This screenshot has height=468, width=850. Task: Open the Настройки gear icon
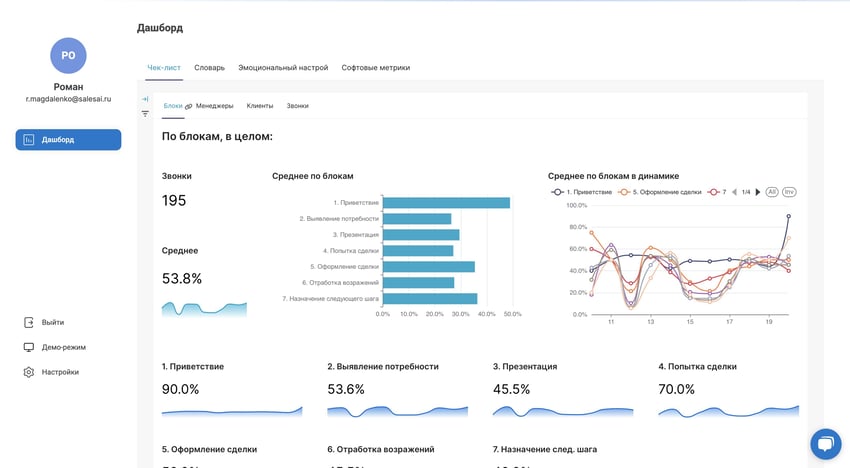(x=29, y=372)
